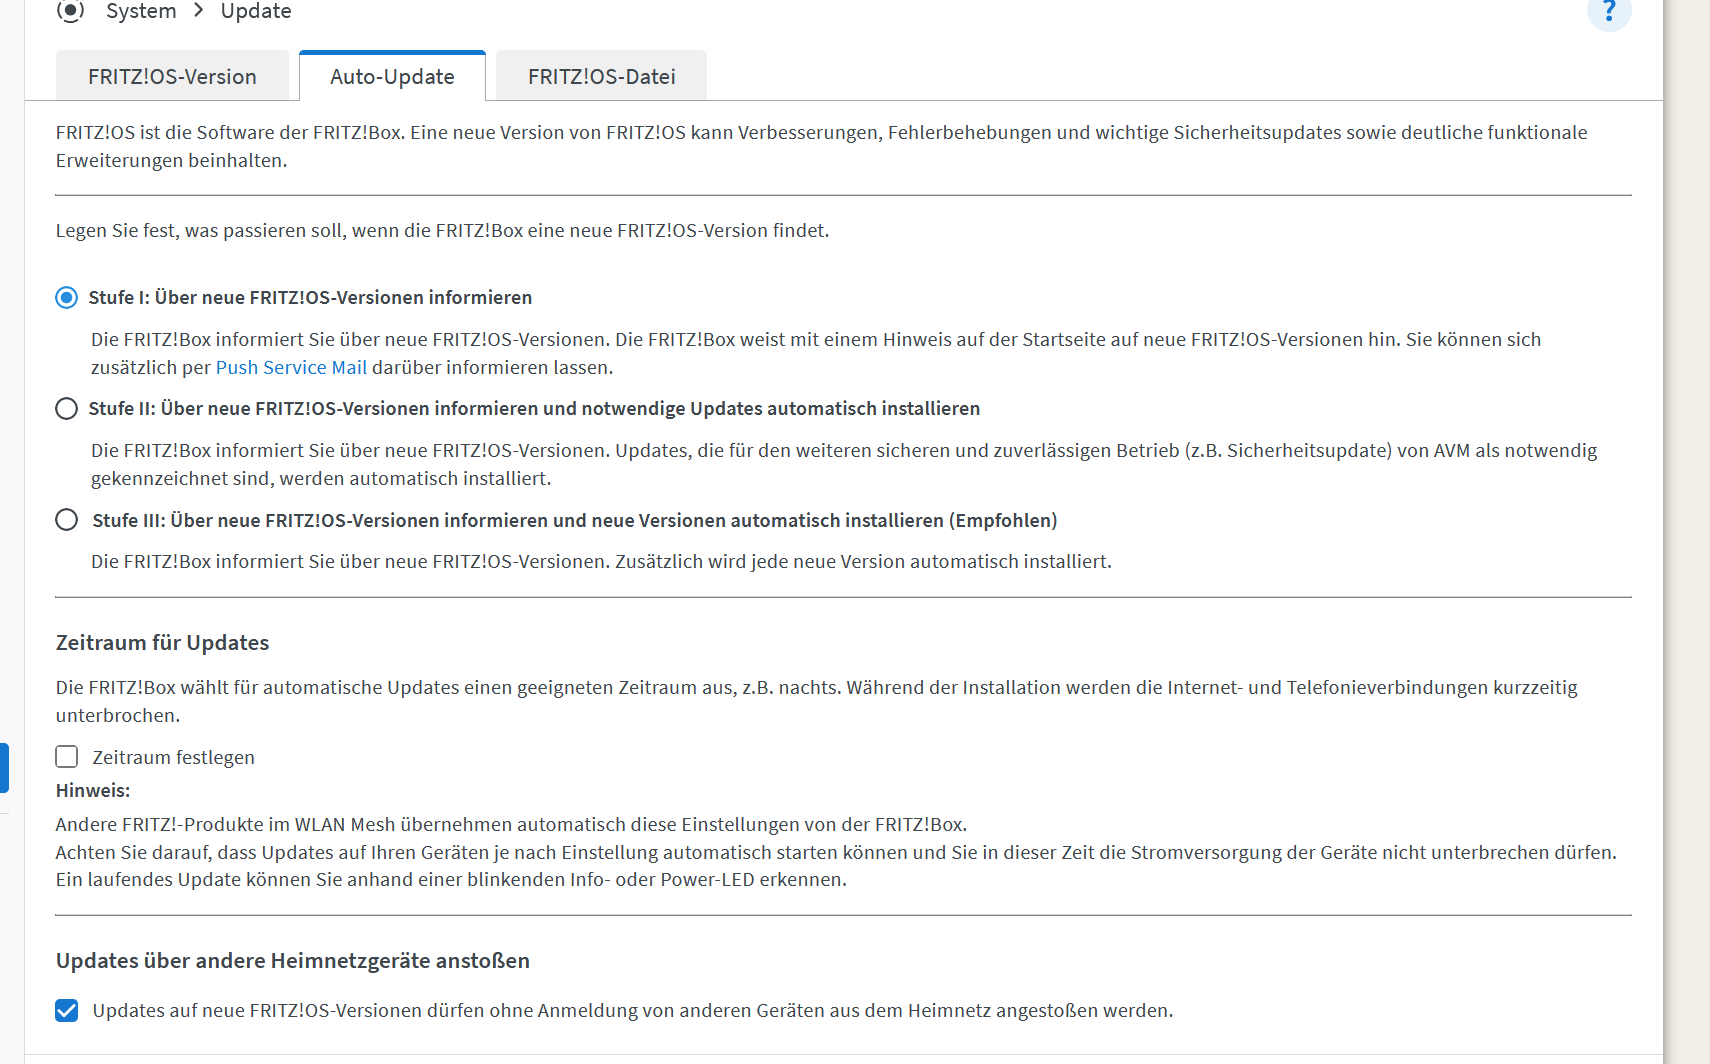
Task: Open the Push Service Mail link
Action: tap(291, 367)
